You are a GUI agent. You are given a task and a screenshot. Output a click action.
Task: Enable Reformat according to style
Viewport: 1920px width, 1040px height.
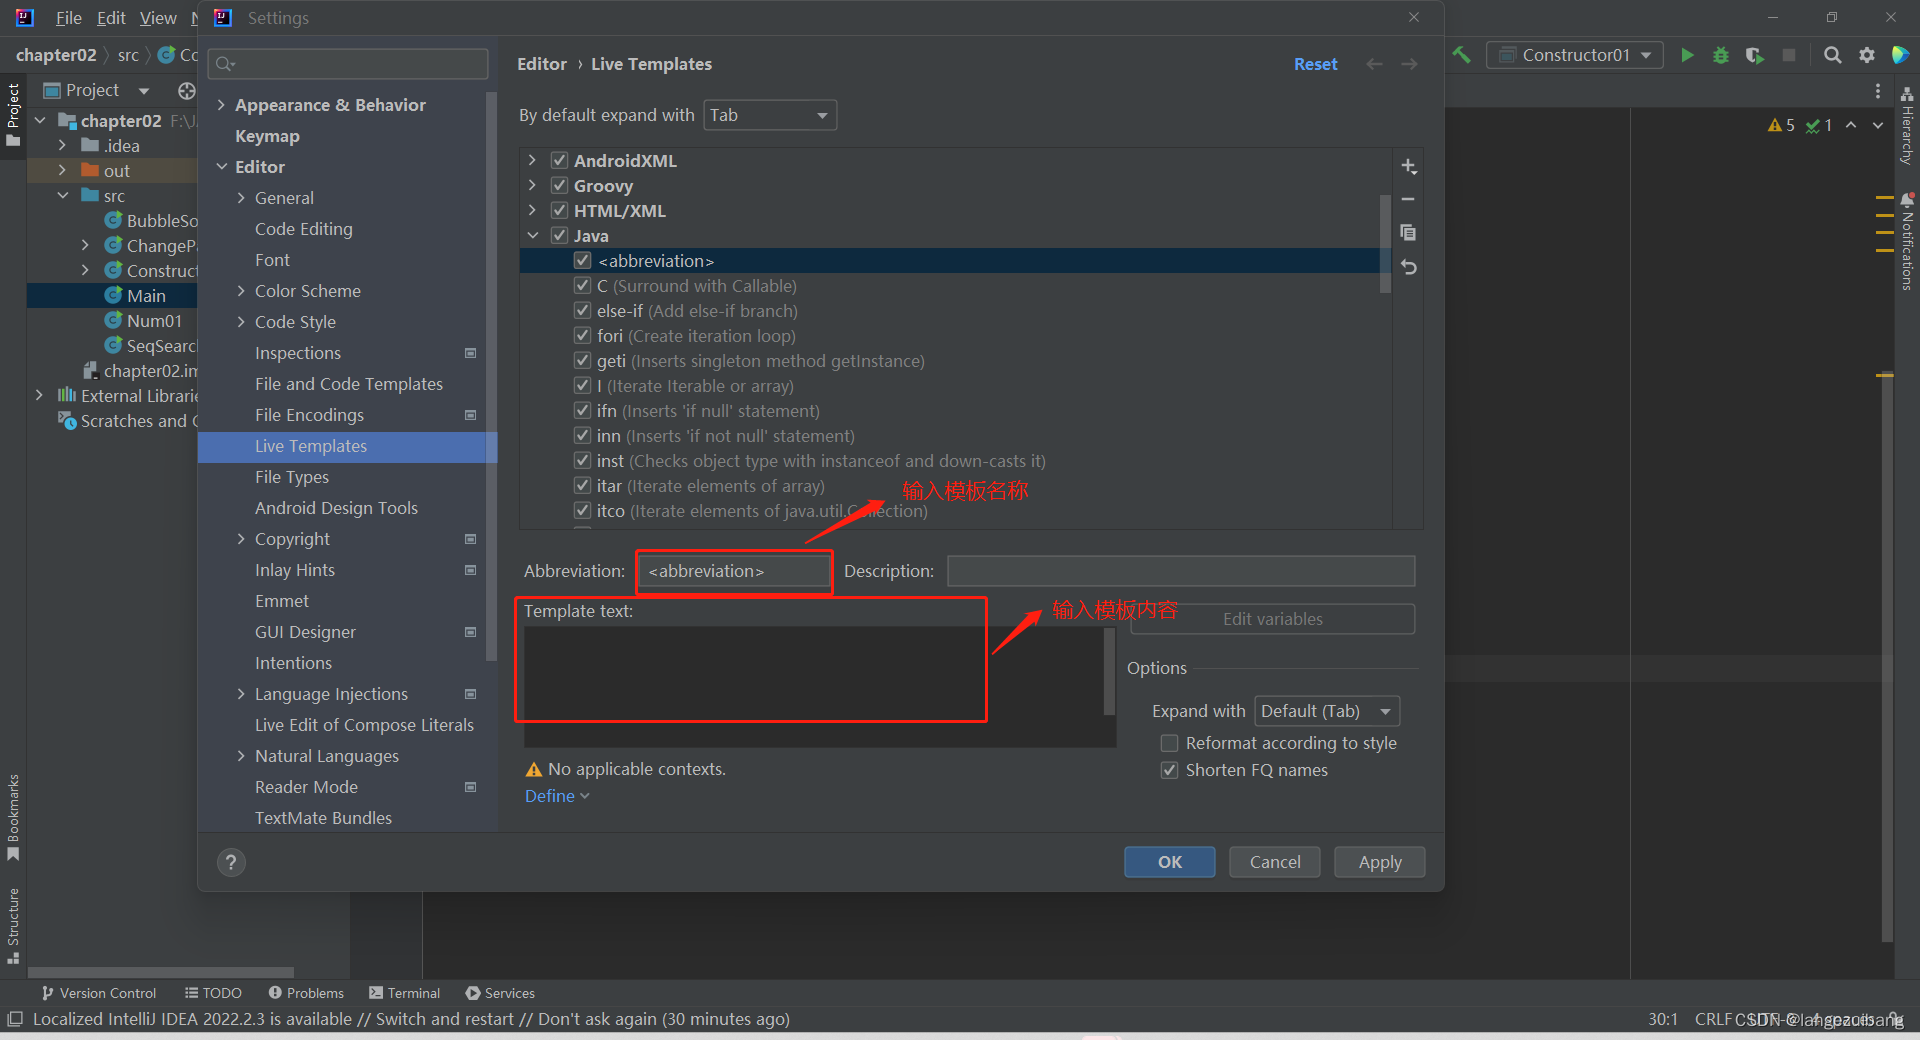coord(1169,743)
